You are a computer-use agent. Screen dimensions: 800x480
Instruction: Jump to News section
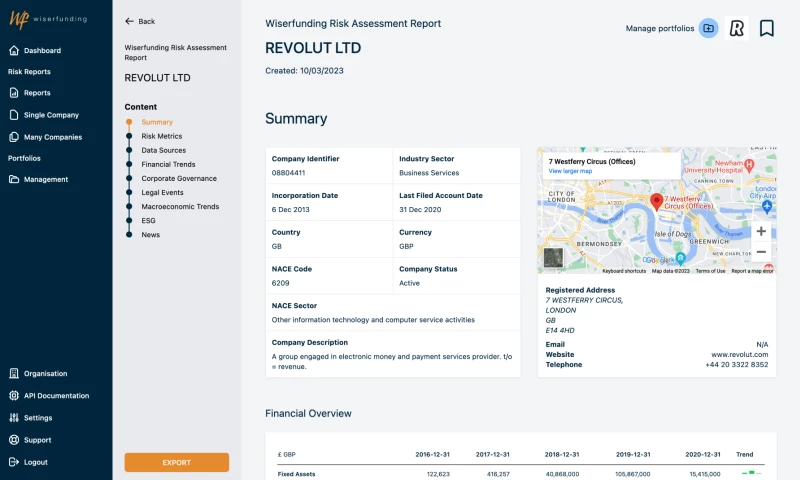pyautogui.click(x=151, y=235)
